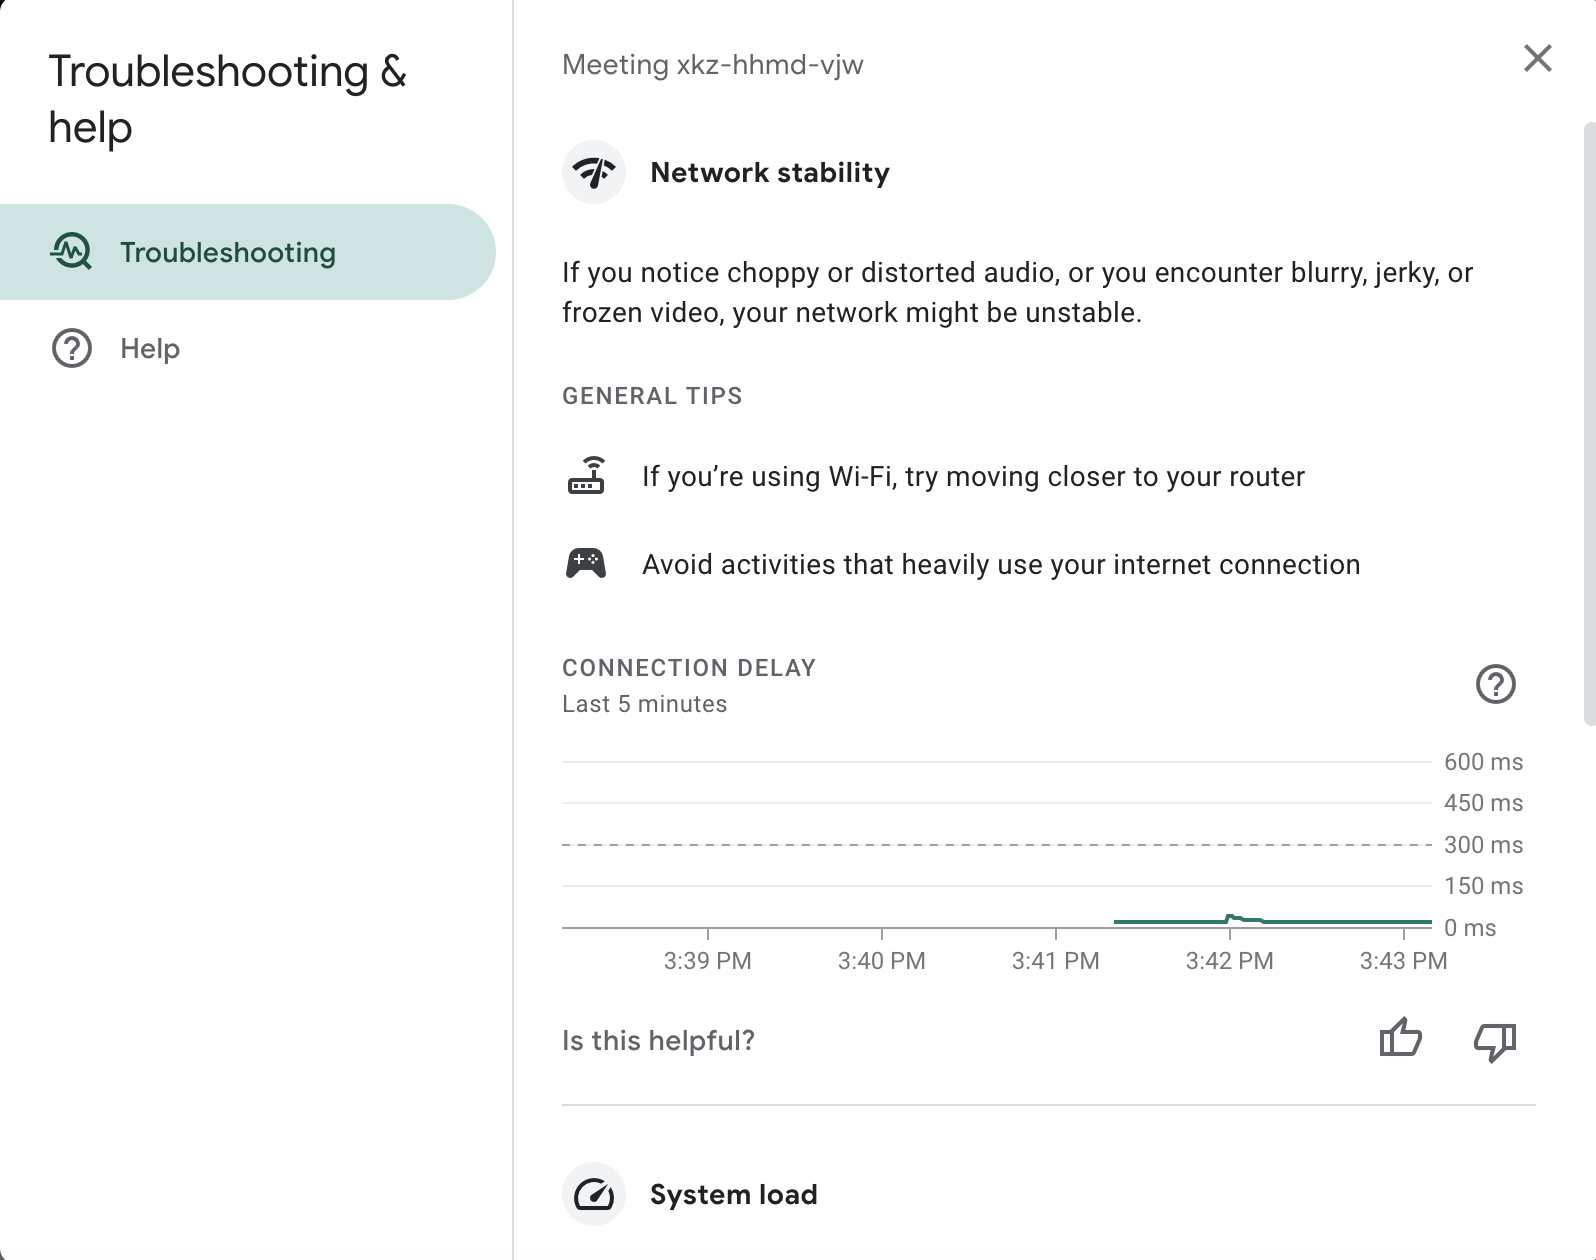1596x1260 pixels.
Task: Open connection delay help question icon
Action: point(1495,684)
